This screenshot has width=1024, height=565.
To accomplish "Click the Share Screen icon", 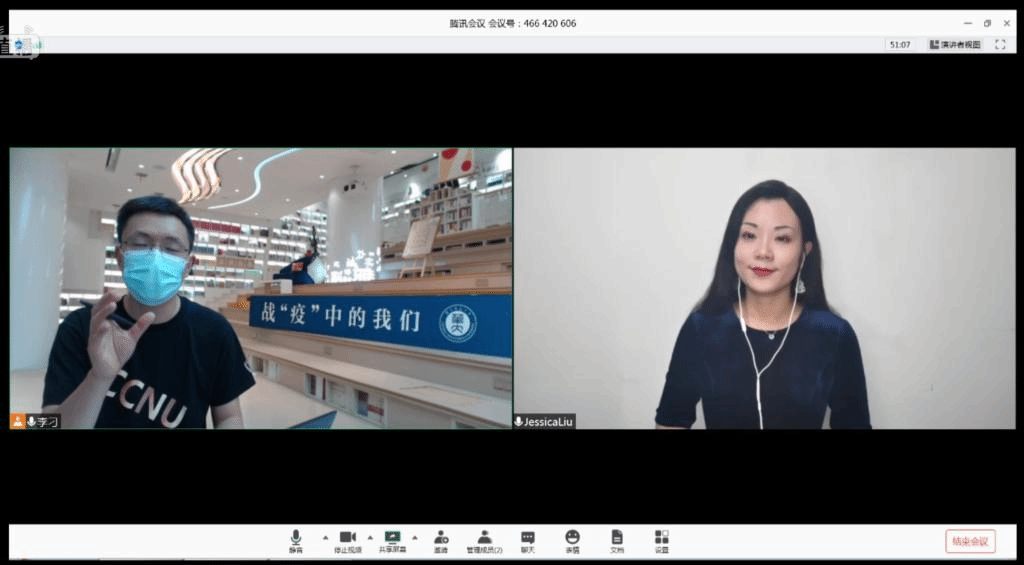I will point(392,540).
